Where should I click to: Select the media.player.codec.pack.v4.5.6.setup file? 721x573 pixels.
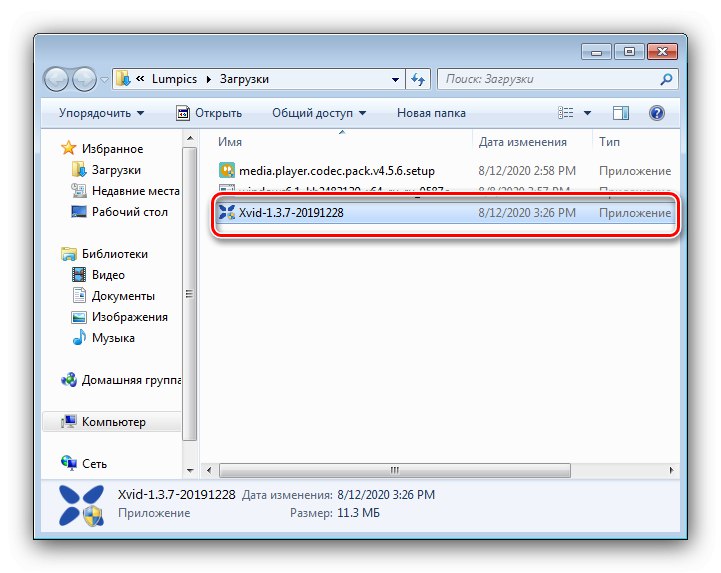coord(337,171)
